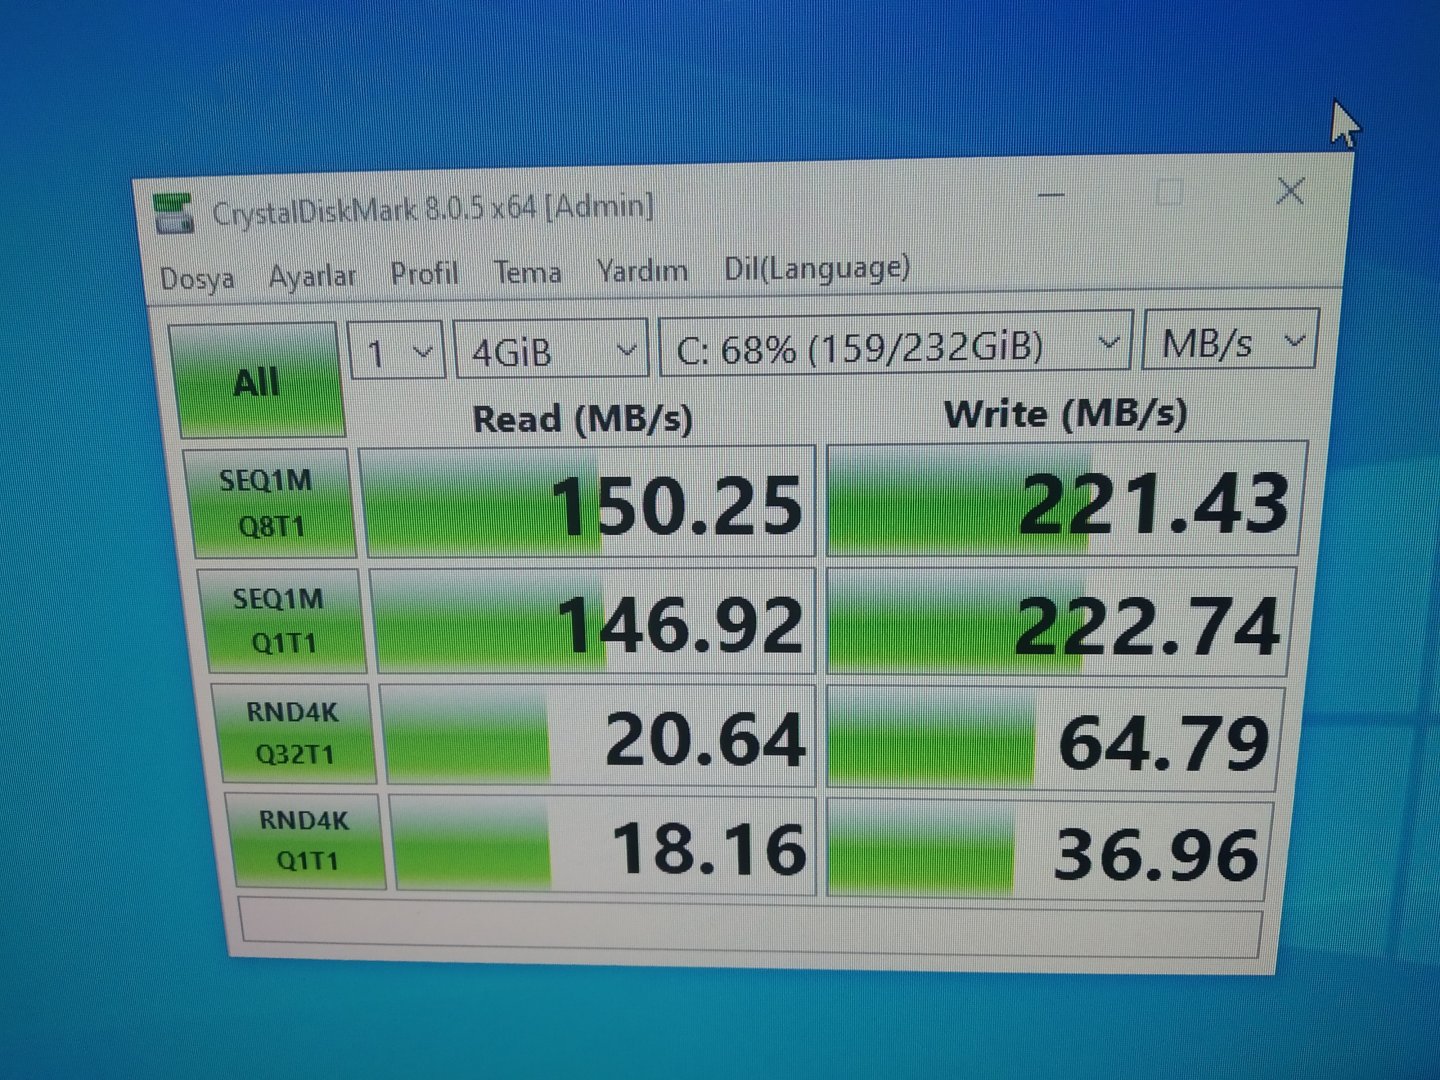Click the 20.64 random read result
Image resolution: width=1440 pixels, height=1080 pixels.
599,736
